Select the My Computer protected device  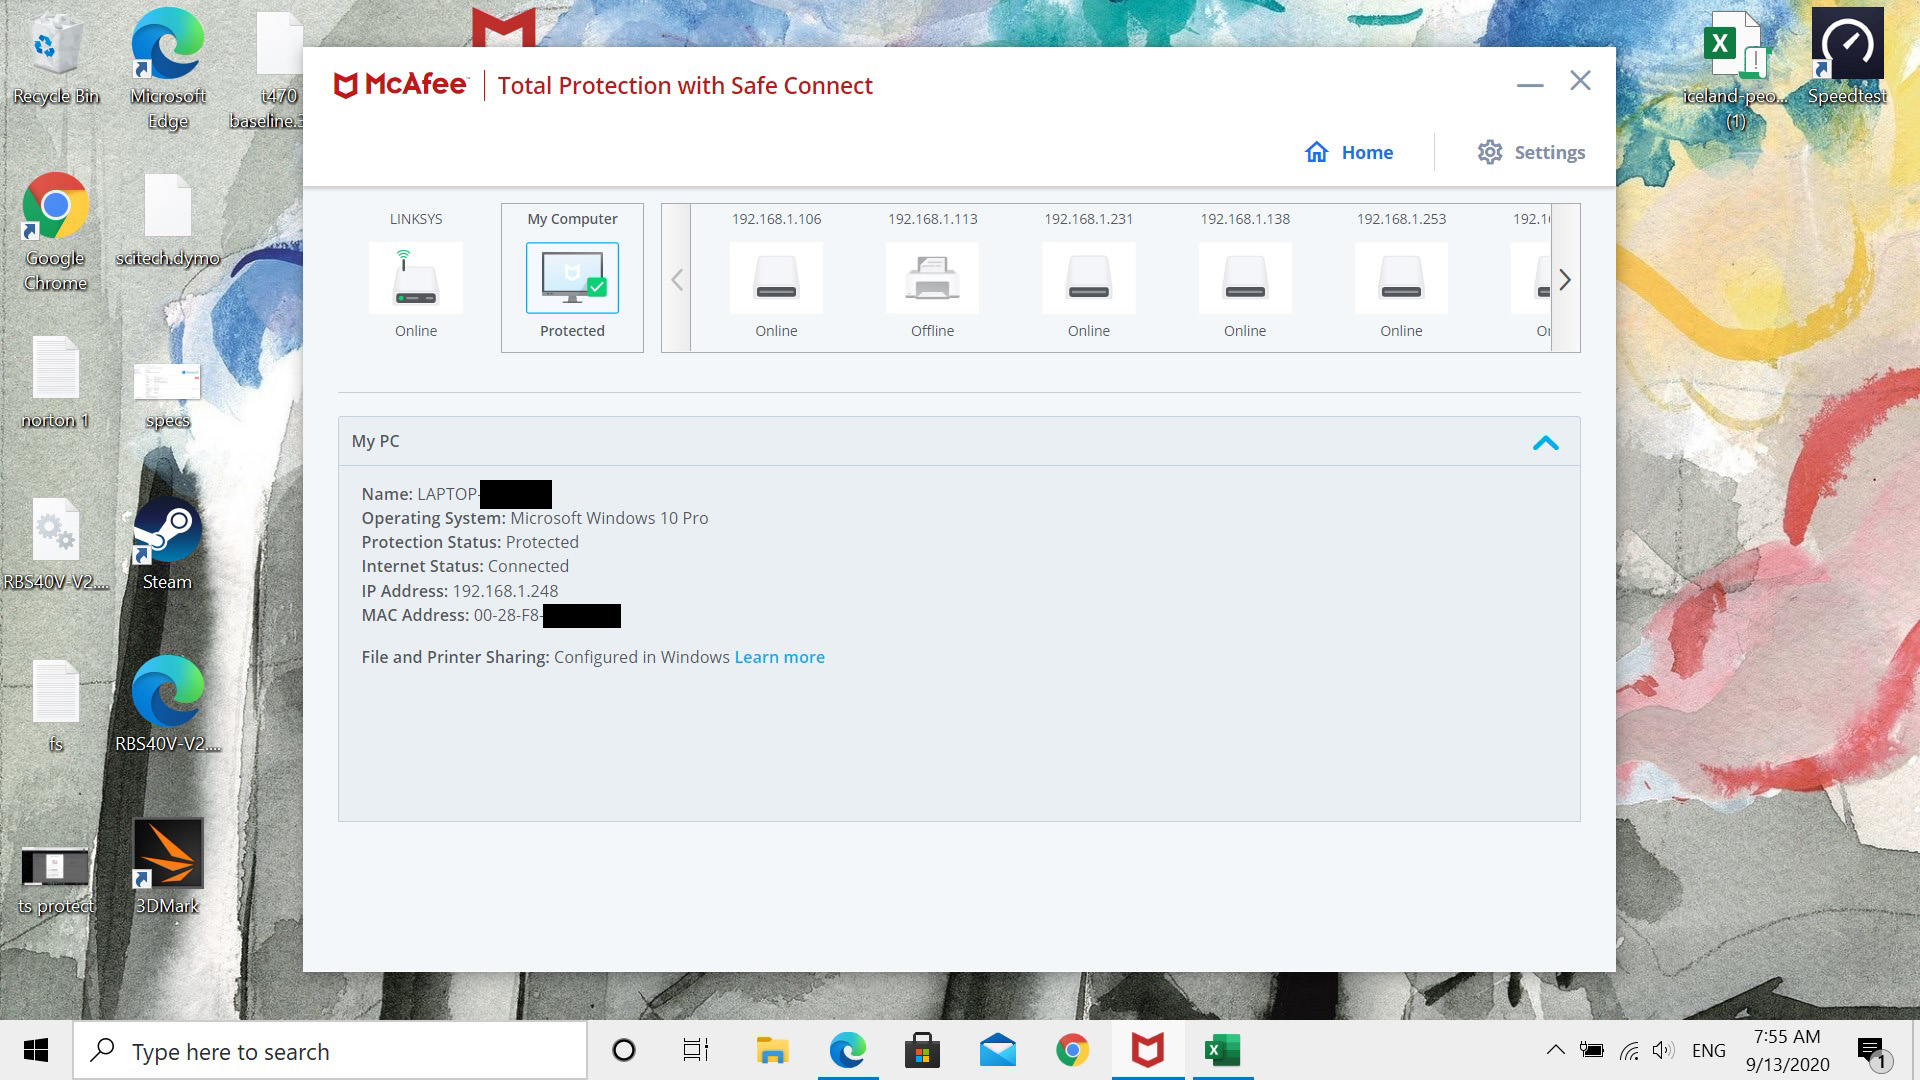[572, 278]
